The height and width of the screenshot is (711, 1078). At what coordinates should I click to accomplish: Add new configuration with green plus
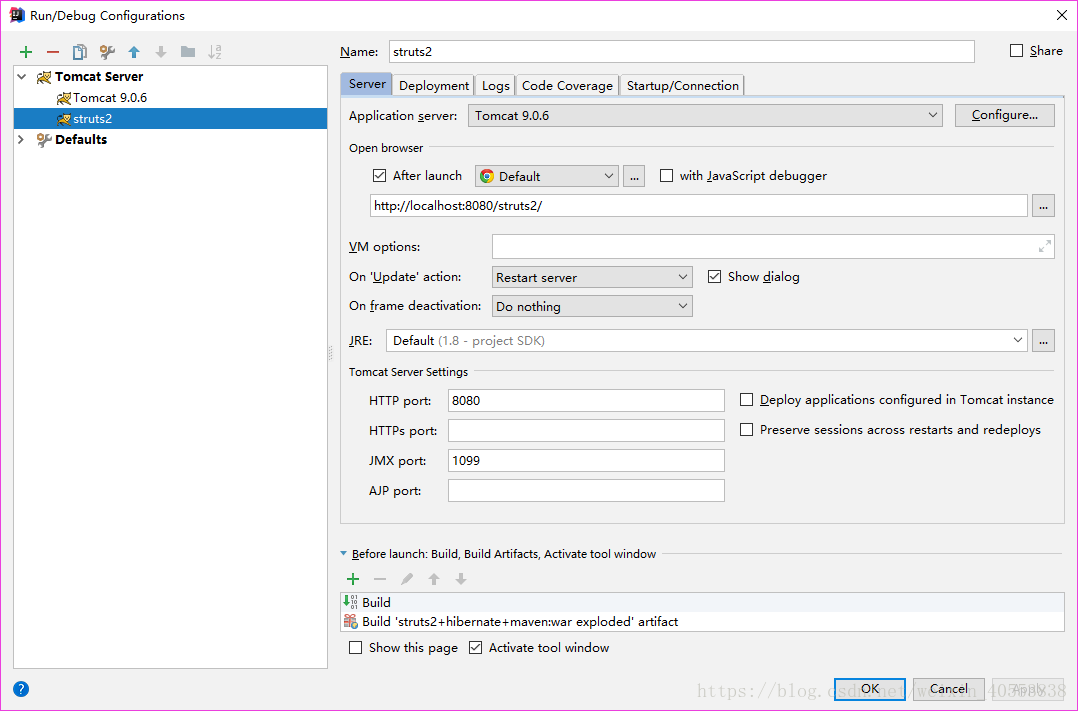point(26,52)
